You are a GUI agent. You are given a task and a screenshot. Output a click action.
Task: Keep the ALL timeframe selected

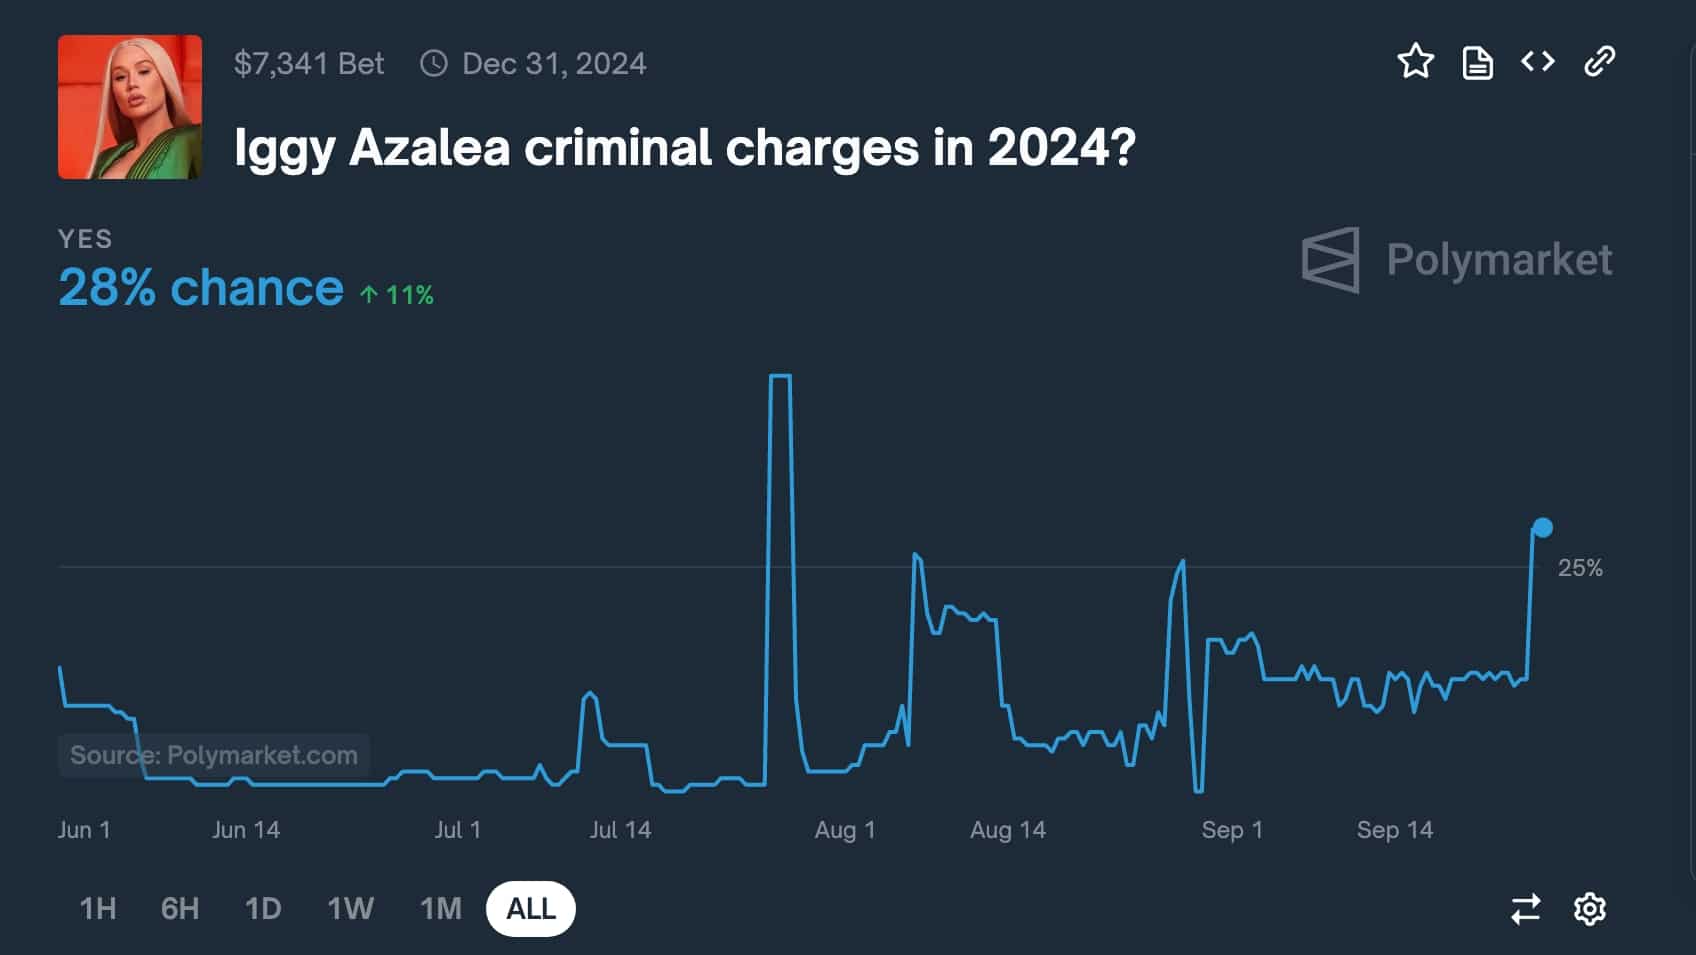[531, 908]
